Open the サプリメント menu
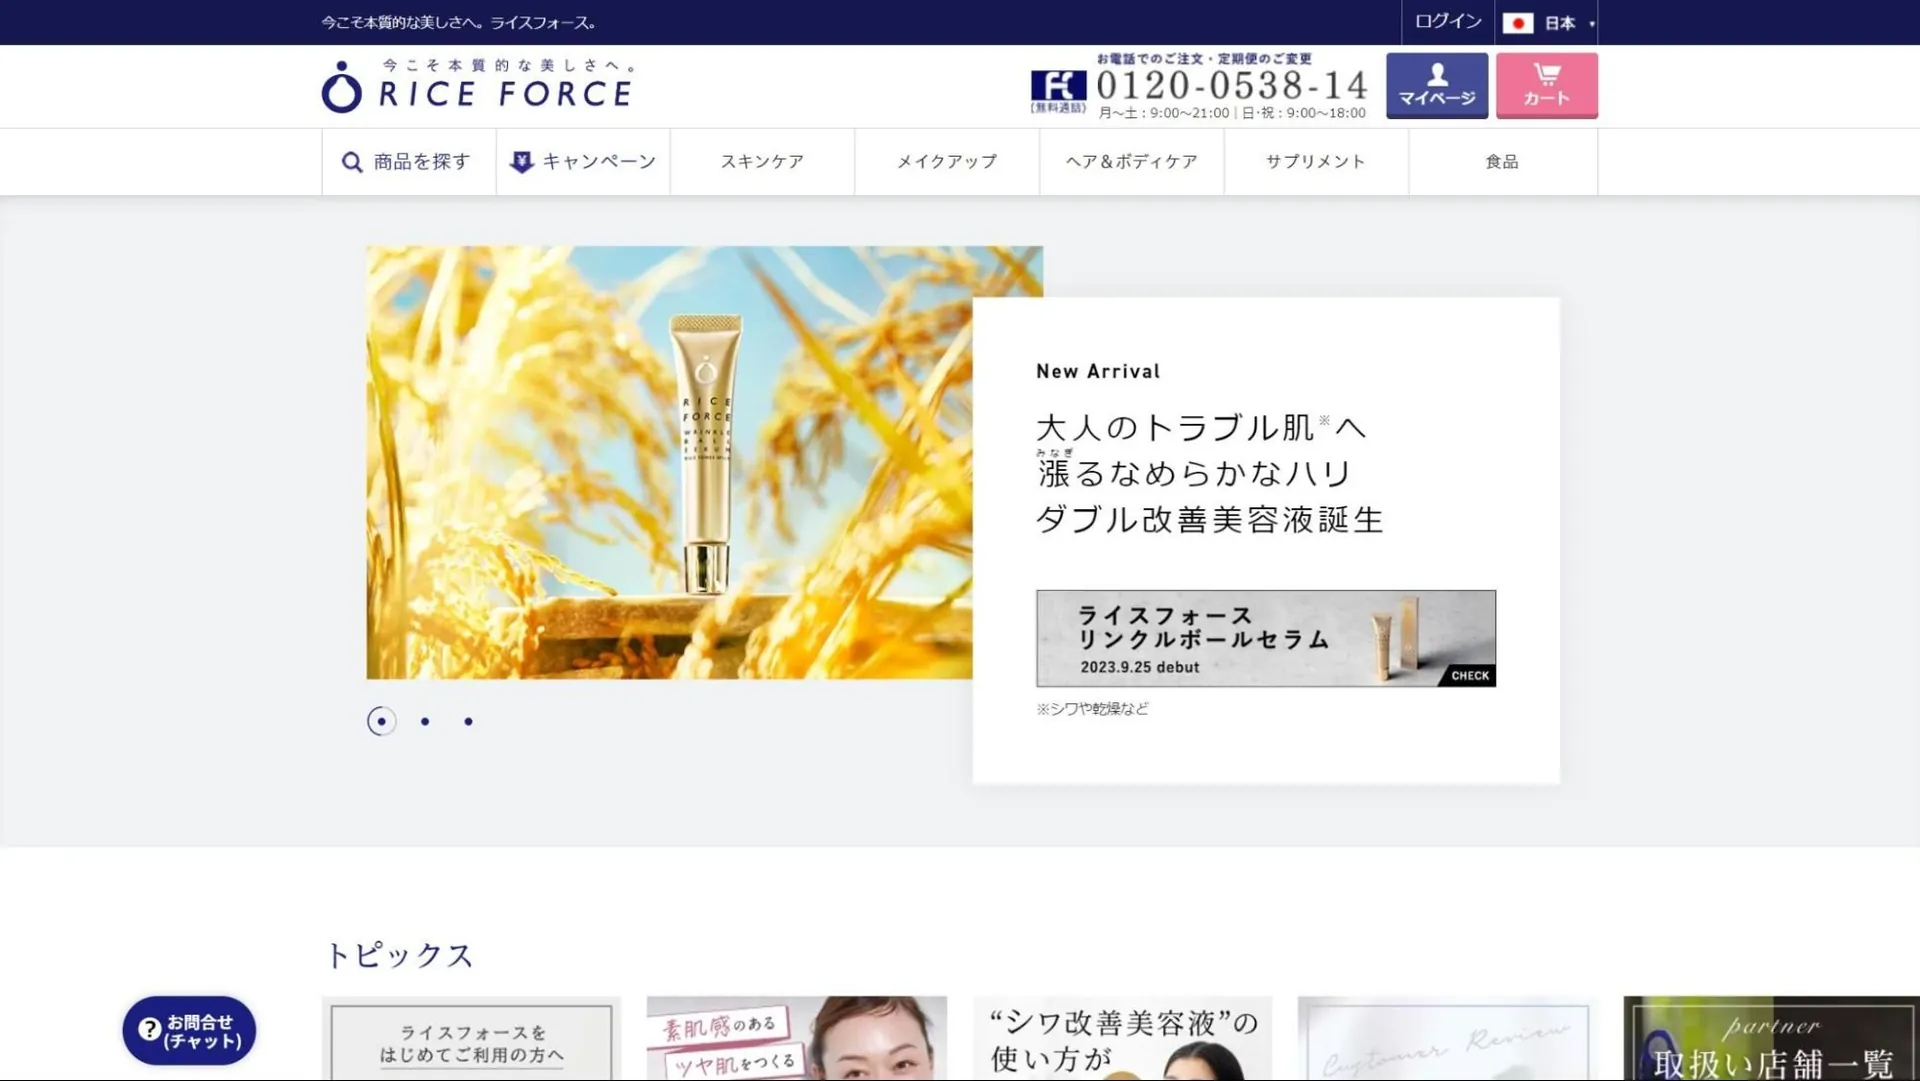 pyautogui.click(x=1316, y=162)
